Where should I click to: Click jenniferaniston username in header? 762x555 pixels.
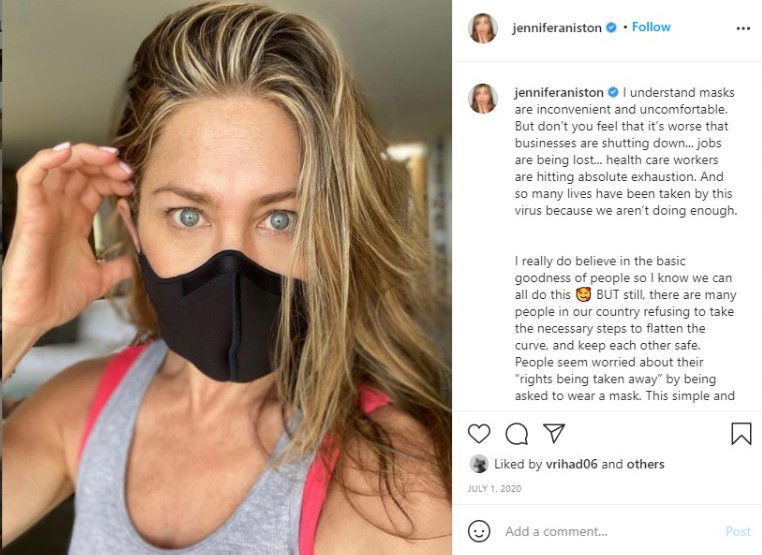tap(557, 28)
